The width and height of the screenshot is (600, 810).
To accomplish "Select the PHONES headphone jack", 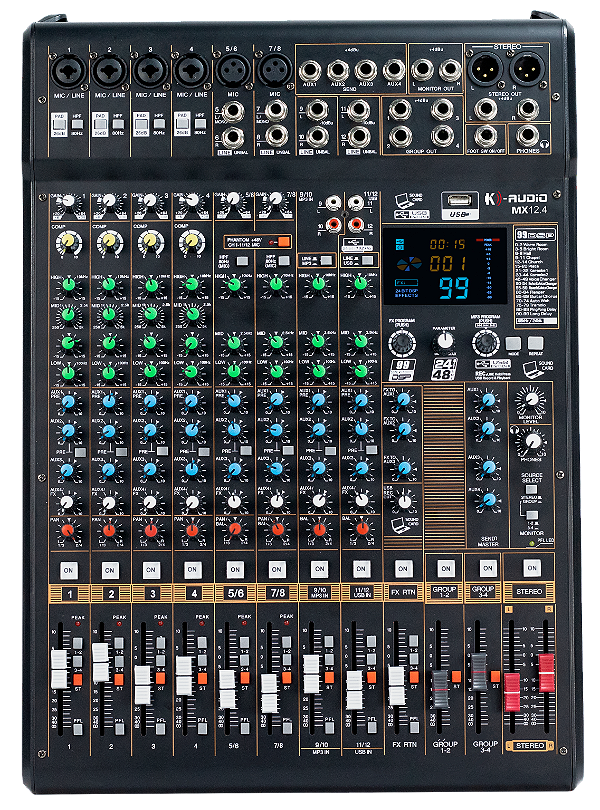I will (528, 136).
